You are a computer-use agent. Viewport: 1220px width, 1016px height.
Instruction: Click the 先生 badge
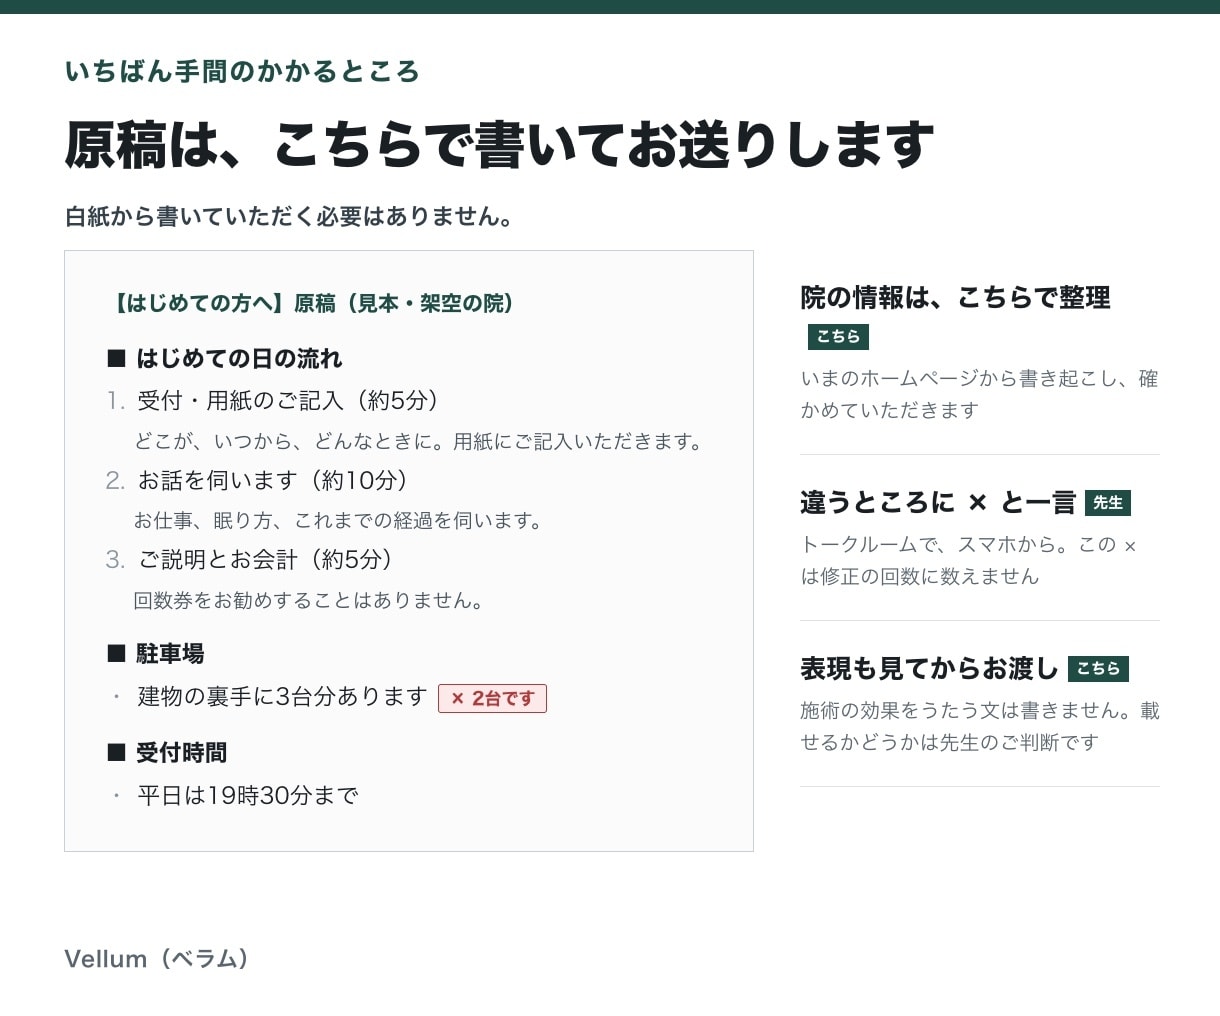coord(1108,503)
